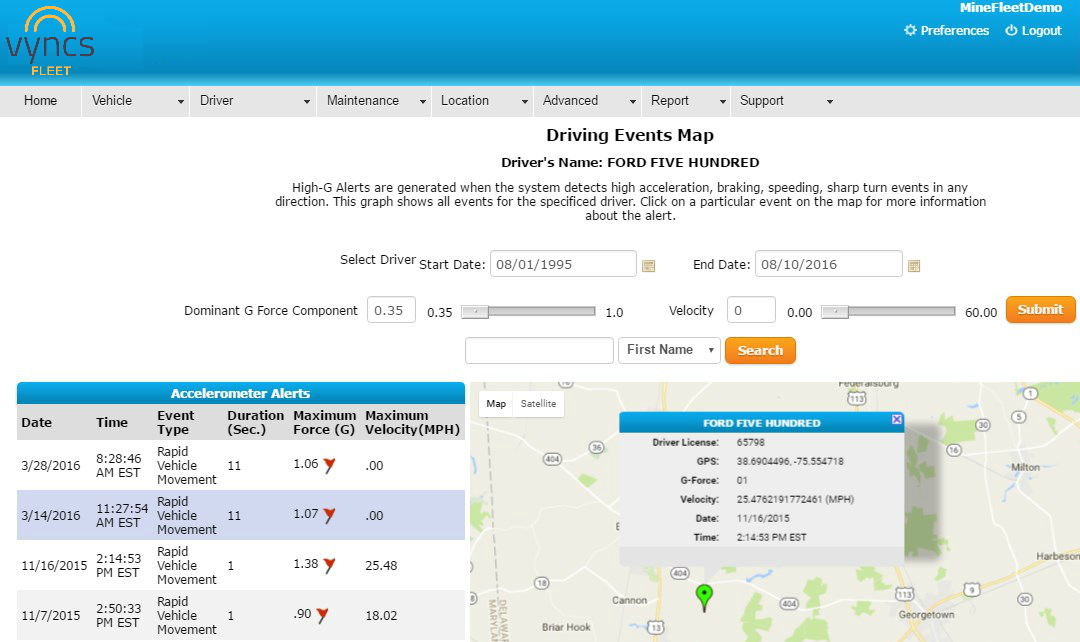Click the Velocity value input box
Screen dimensions: 1080x642
[x=751, y=310]
